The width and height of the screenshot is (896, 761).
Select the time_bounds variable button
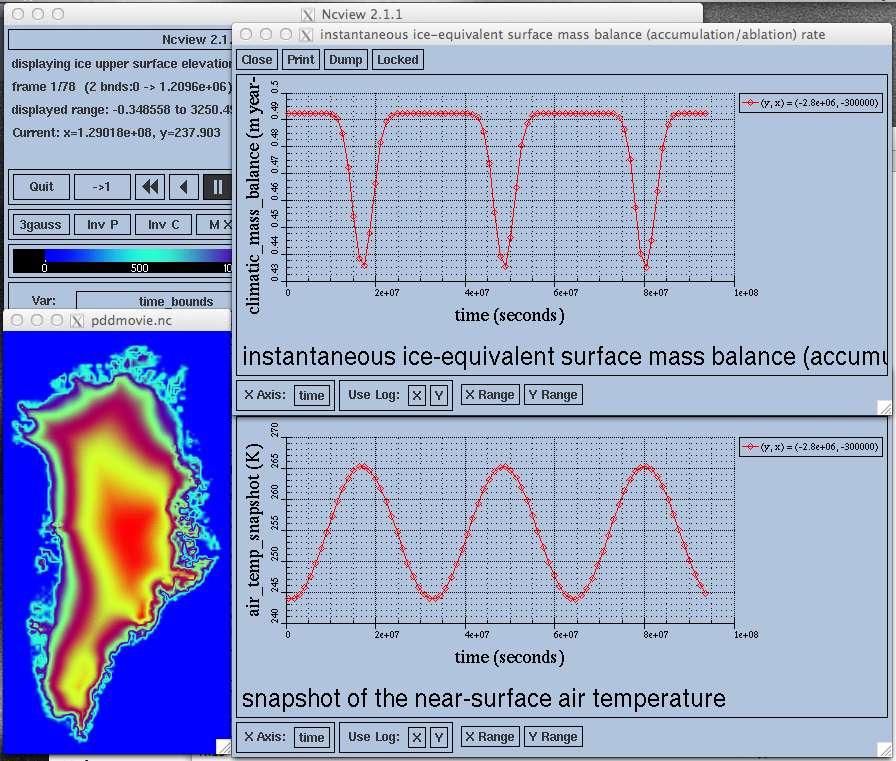[154, 301]
